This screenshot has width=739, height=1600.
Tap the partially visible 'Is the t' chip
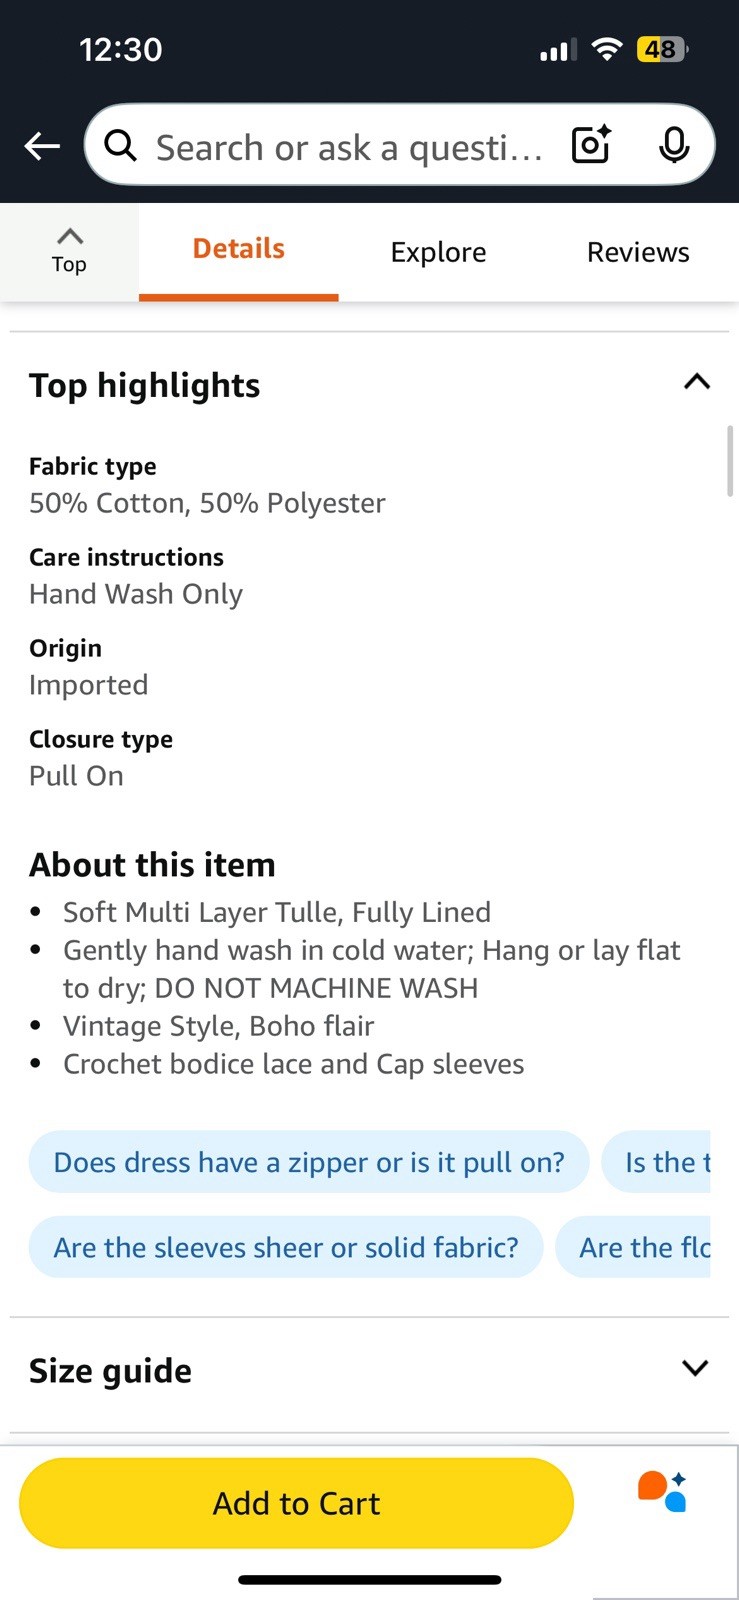click(656, 1162)
